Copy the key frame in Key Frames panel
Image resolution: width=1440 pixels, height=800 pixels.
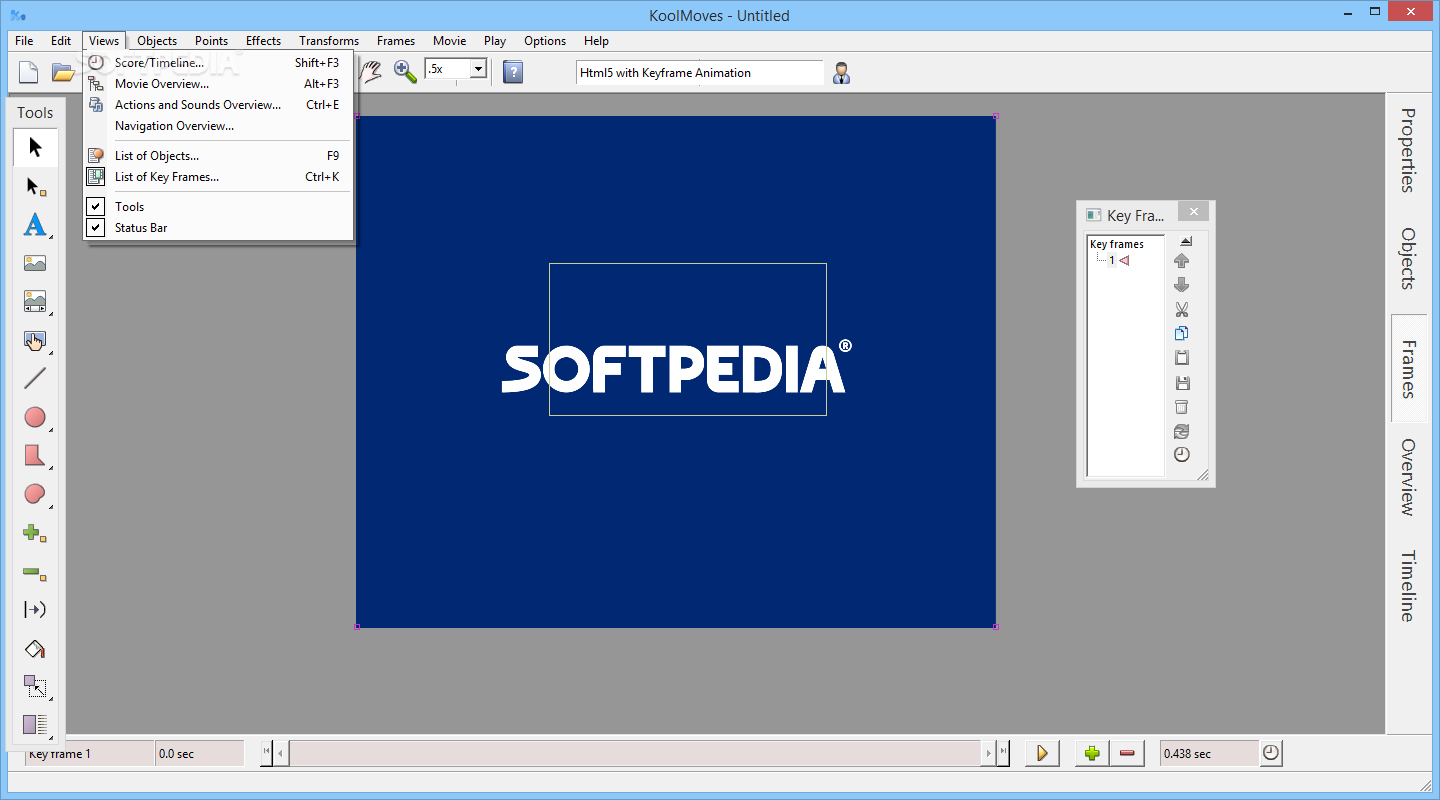1182,333
